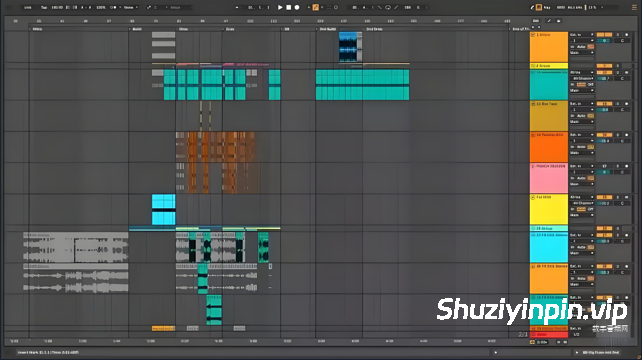Open the hamburger menu at top right
The image size is (642, 360).
point(634,7)
